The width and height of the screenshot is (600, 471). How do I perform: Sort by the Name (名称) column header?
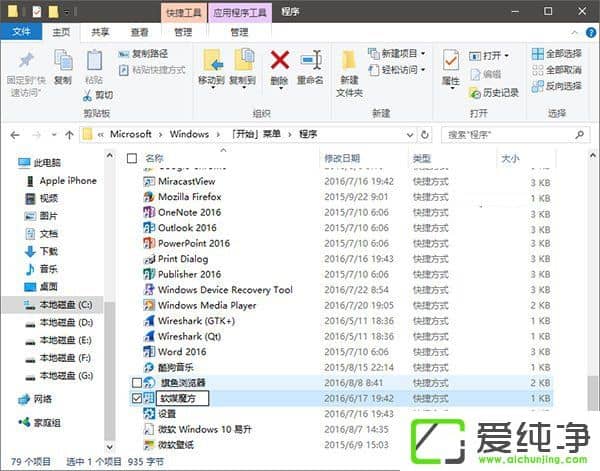coord(155,158)
